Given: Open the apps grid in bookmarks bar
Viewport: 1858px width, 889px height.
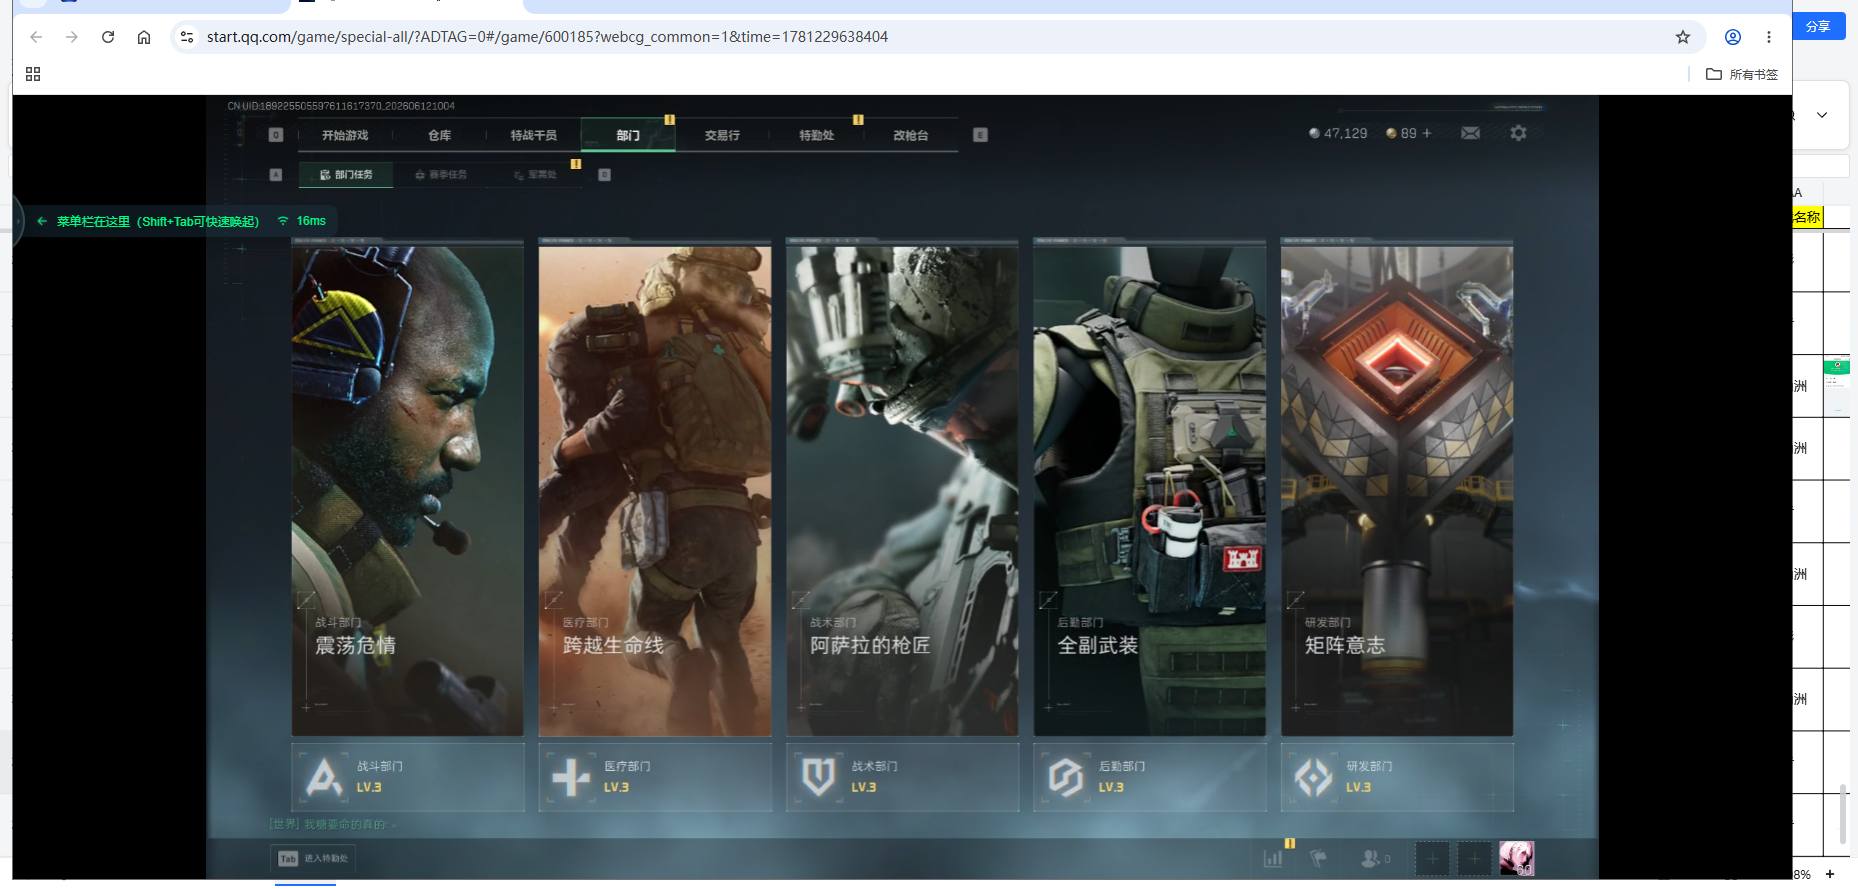Looking at the screenshot, I should tap(33, 74).
